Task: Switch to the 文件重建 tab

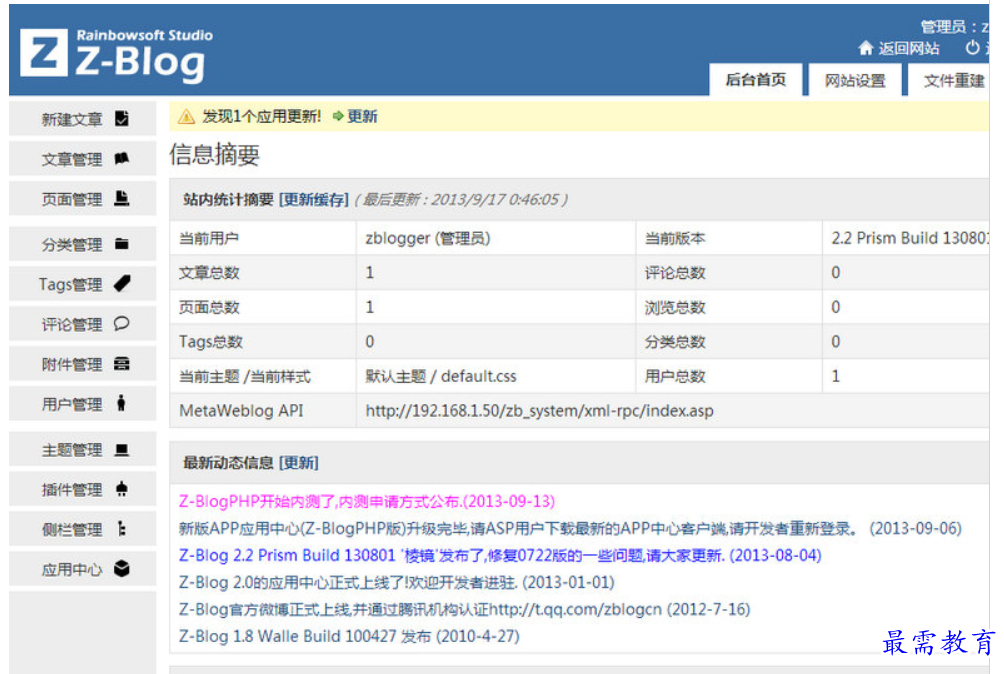Action: 950,80
